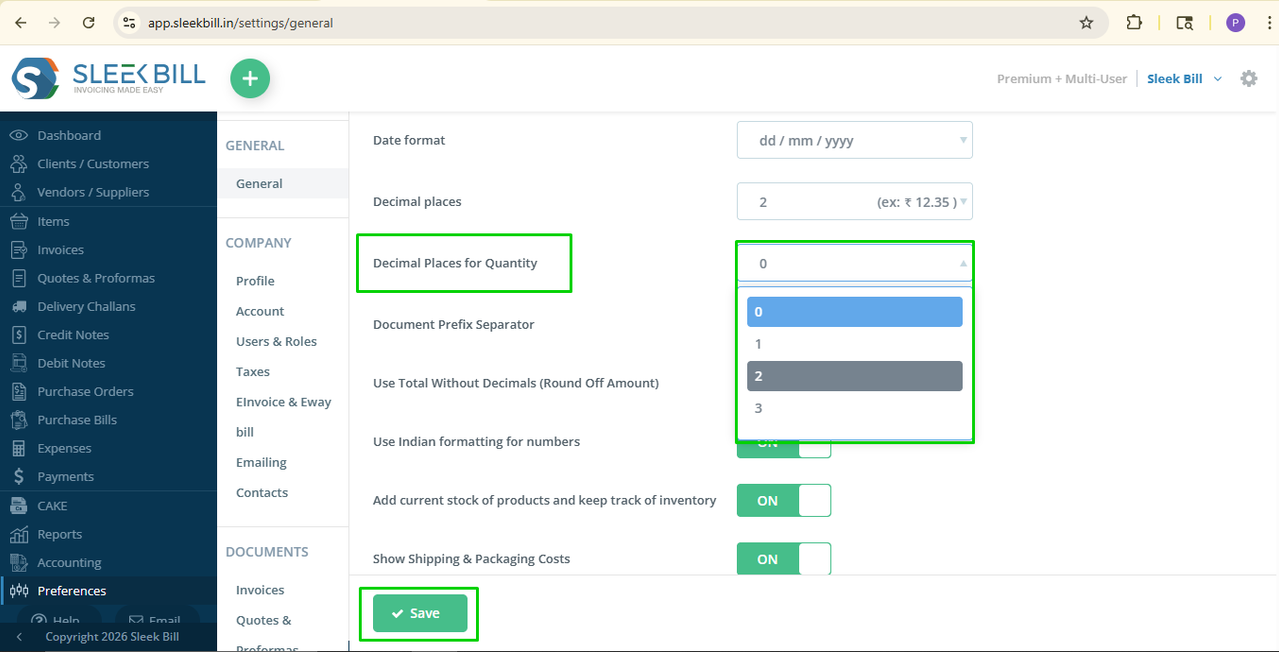Click the DOCUMENTS section heading
Image resolution: width=1279 pixels, height=652 pixels.
pos(267,552)
